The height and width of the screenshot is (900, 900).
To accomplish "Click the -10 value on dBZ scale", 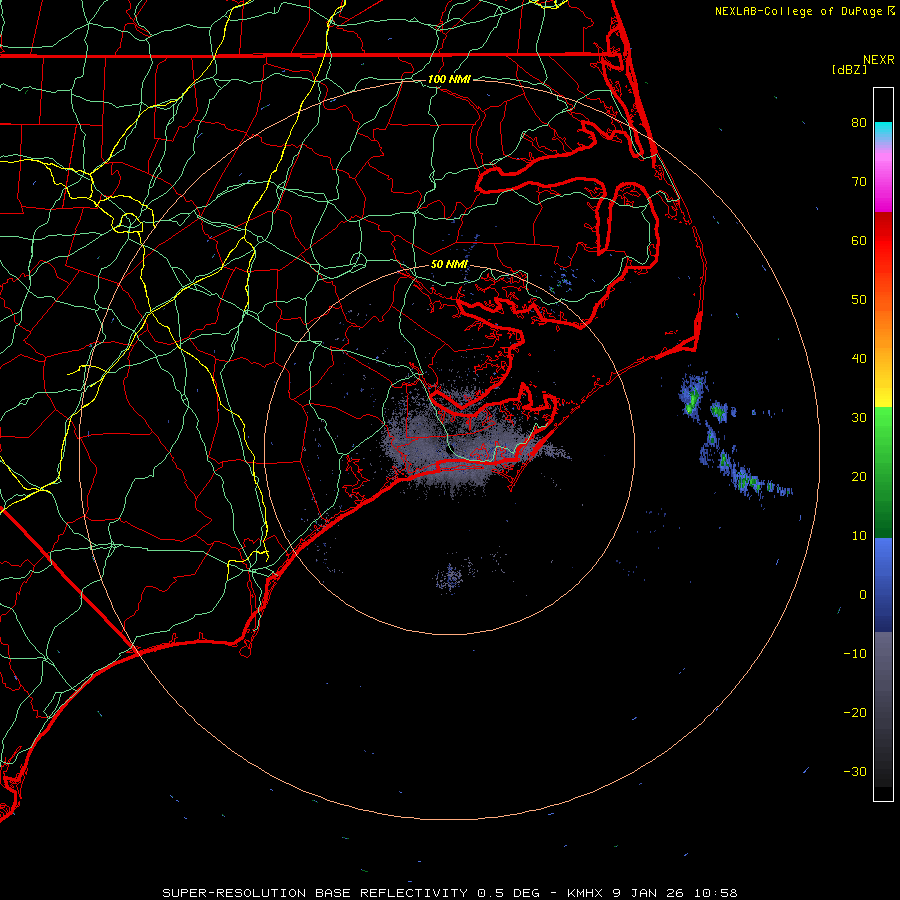I will click(855, 653).
